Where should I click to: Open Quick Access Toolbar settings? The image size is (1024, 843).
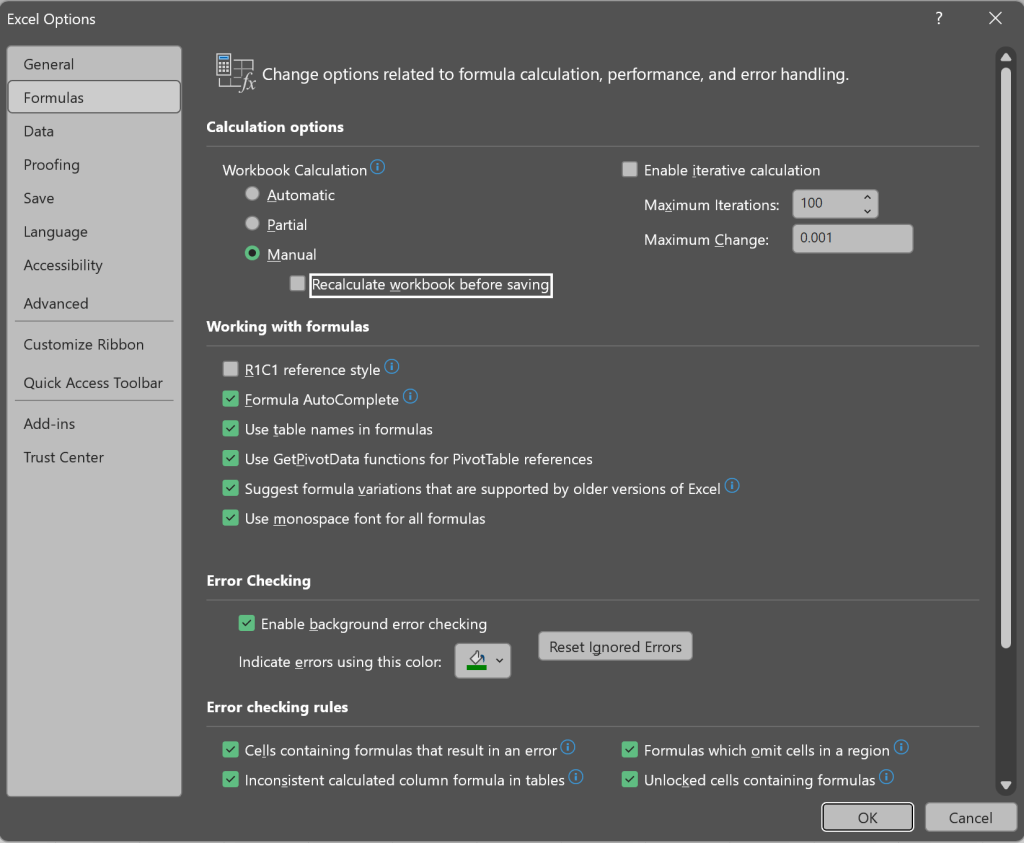[94, 383]
